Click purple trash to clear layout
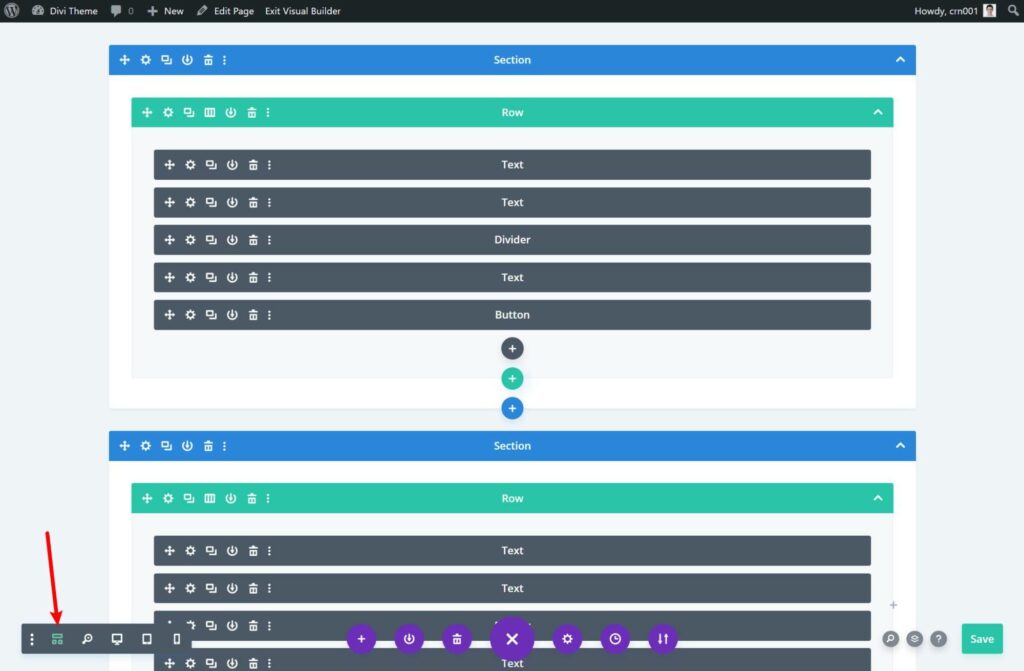 [x=457, y=639]
